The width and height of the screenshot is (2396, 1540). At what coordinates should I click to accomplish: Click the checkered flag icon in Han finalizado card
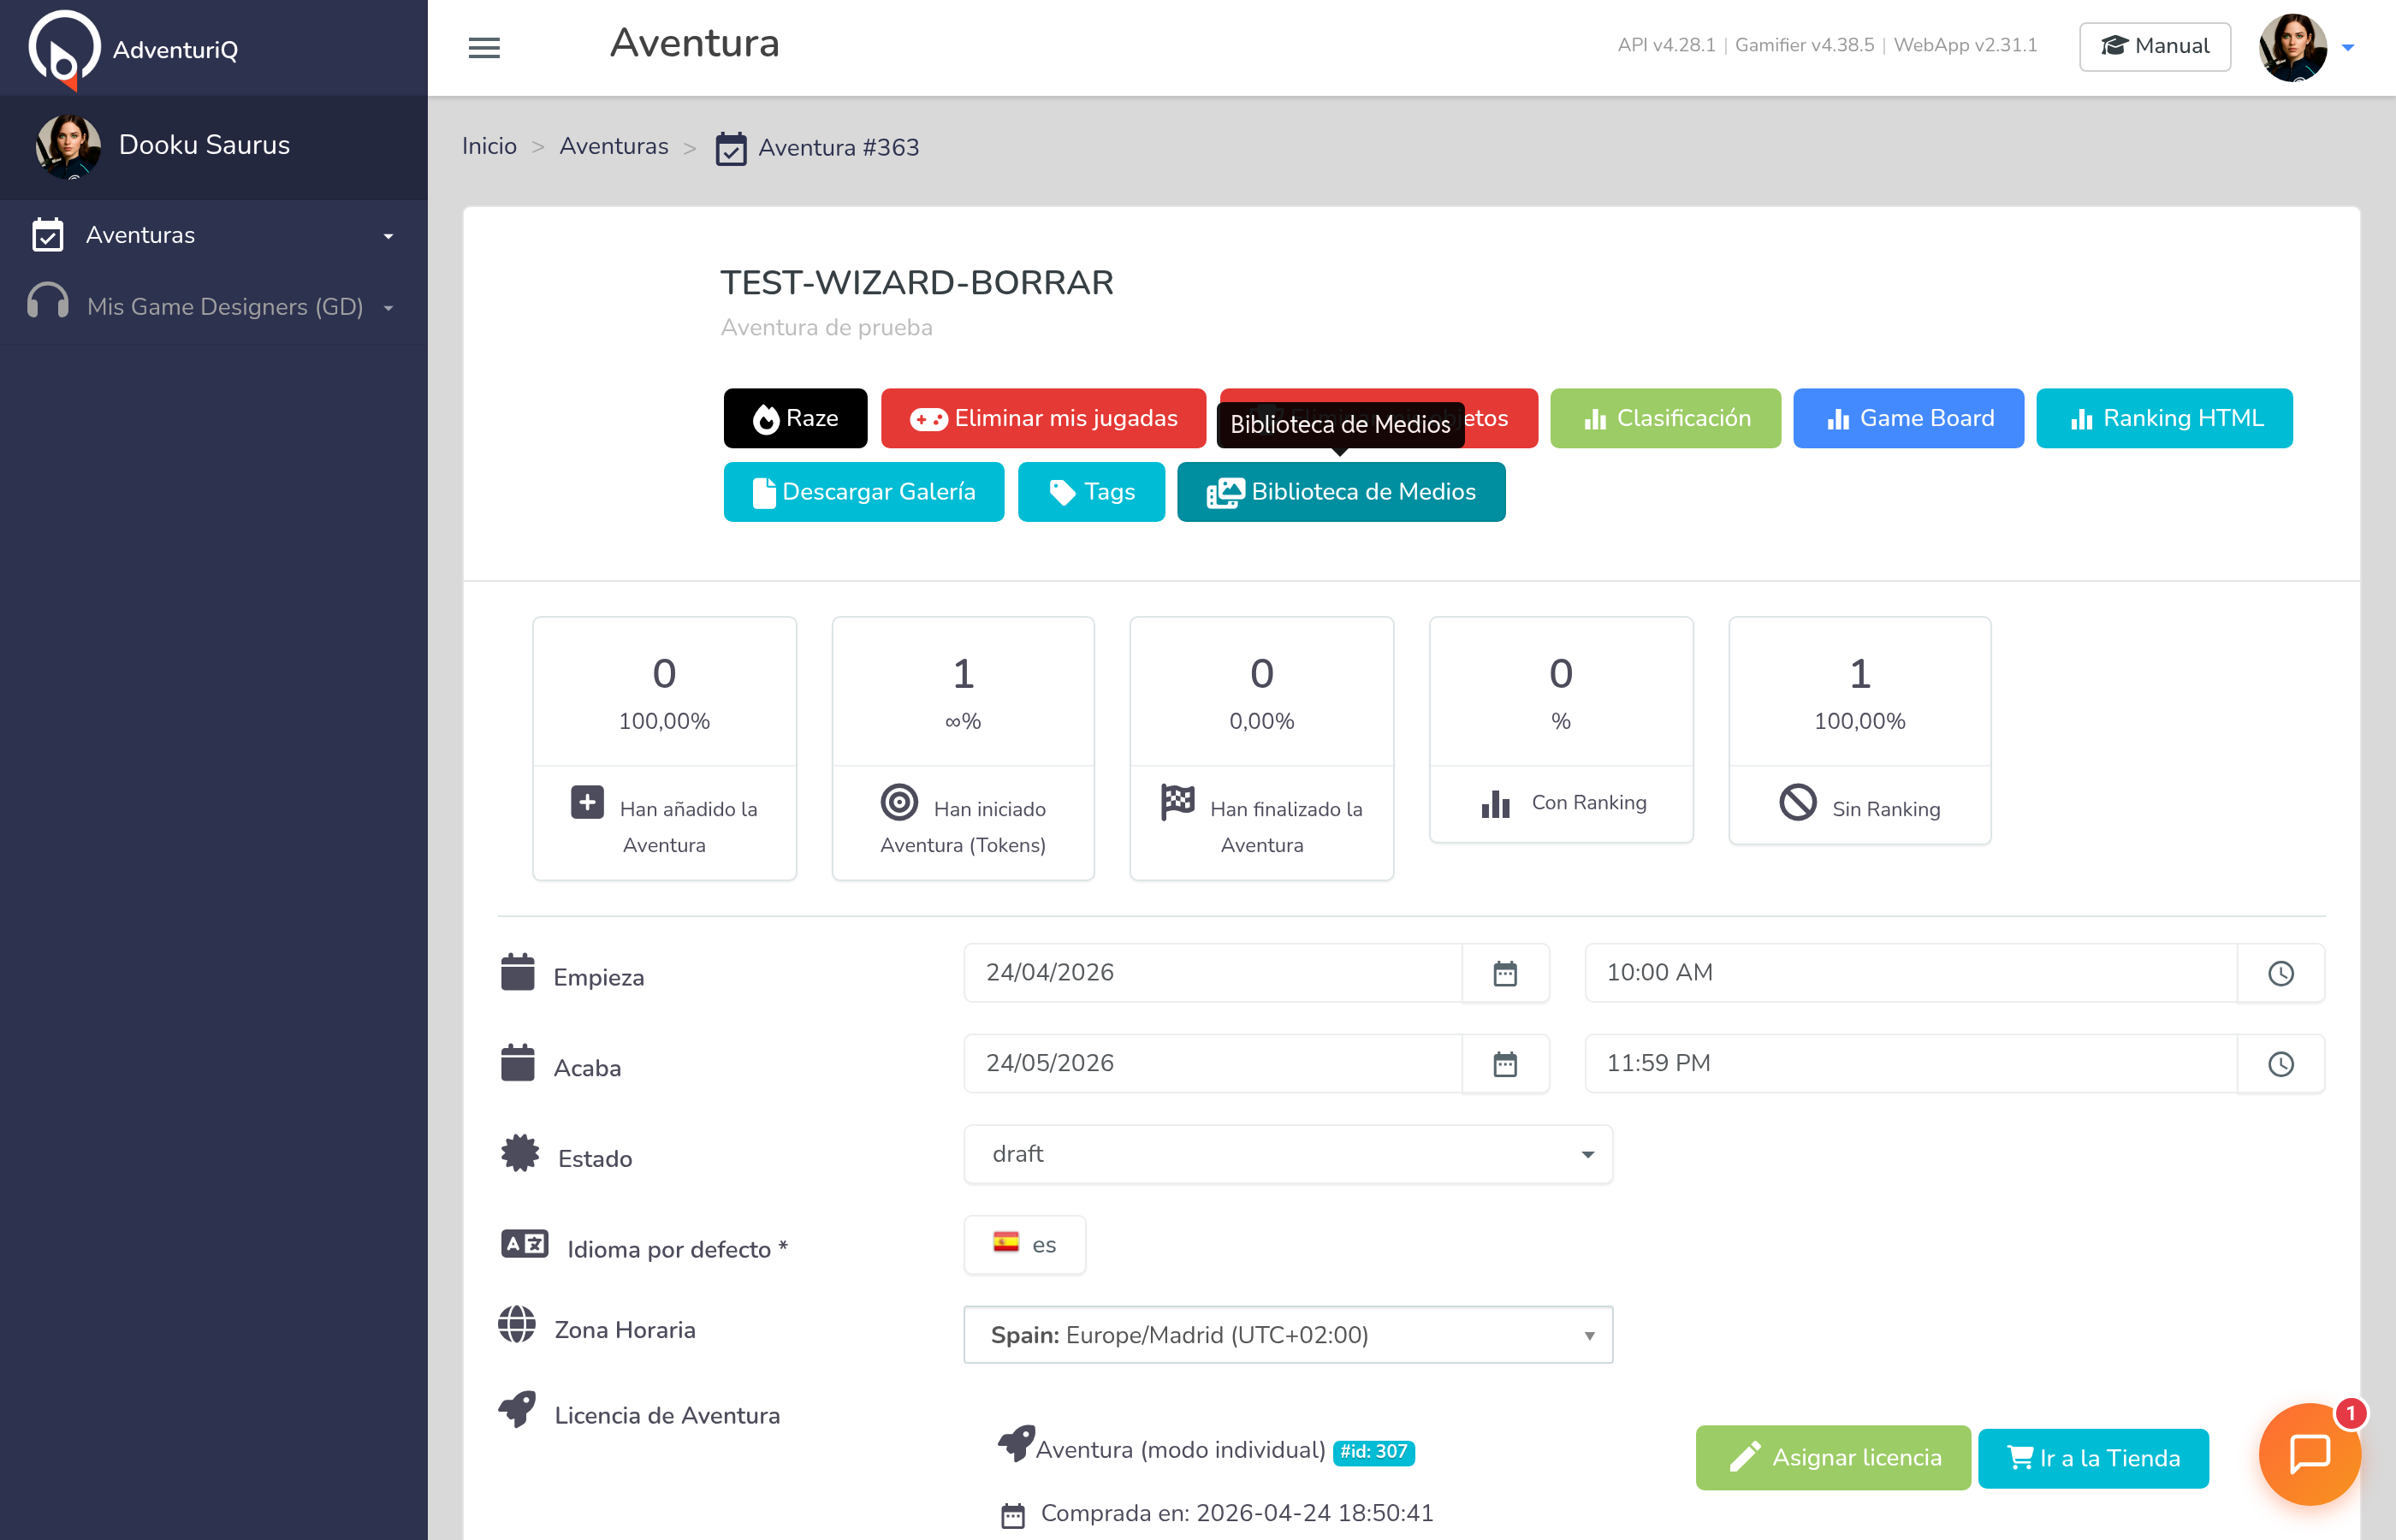point(1178,802)
